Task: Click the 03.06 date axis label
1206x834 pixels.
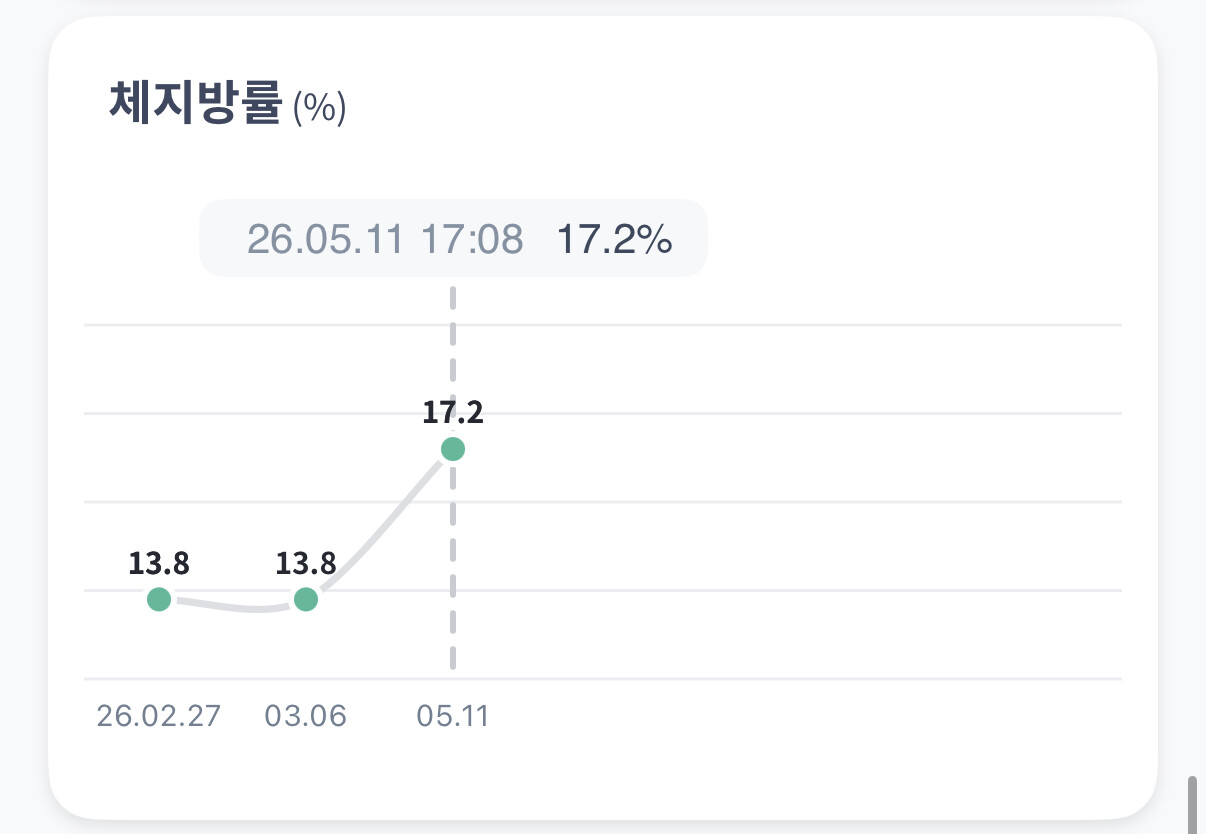Action: [306, 717]
